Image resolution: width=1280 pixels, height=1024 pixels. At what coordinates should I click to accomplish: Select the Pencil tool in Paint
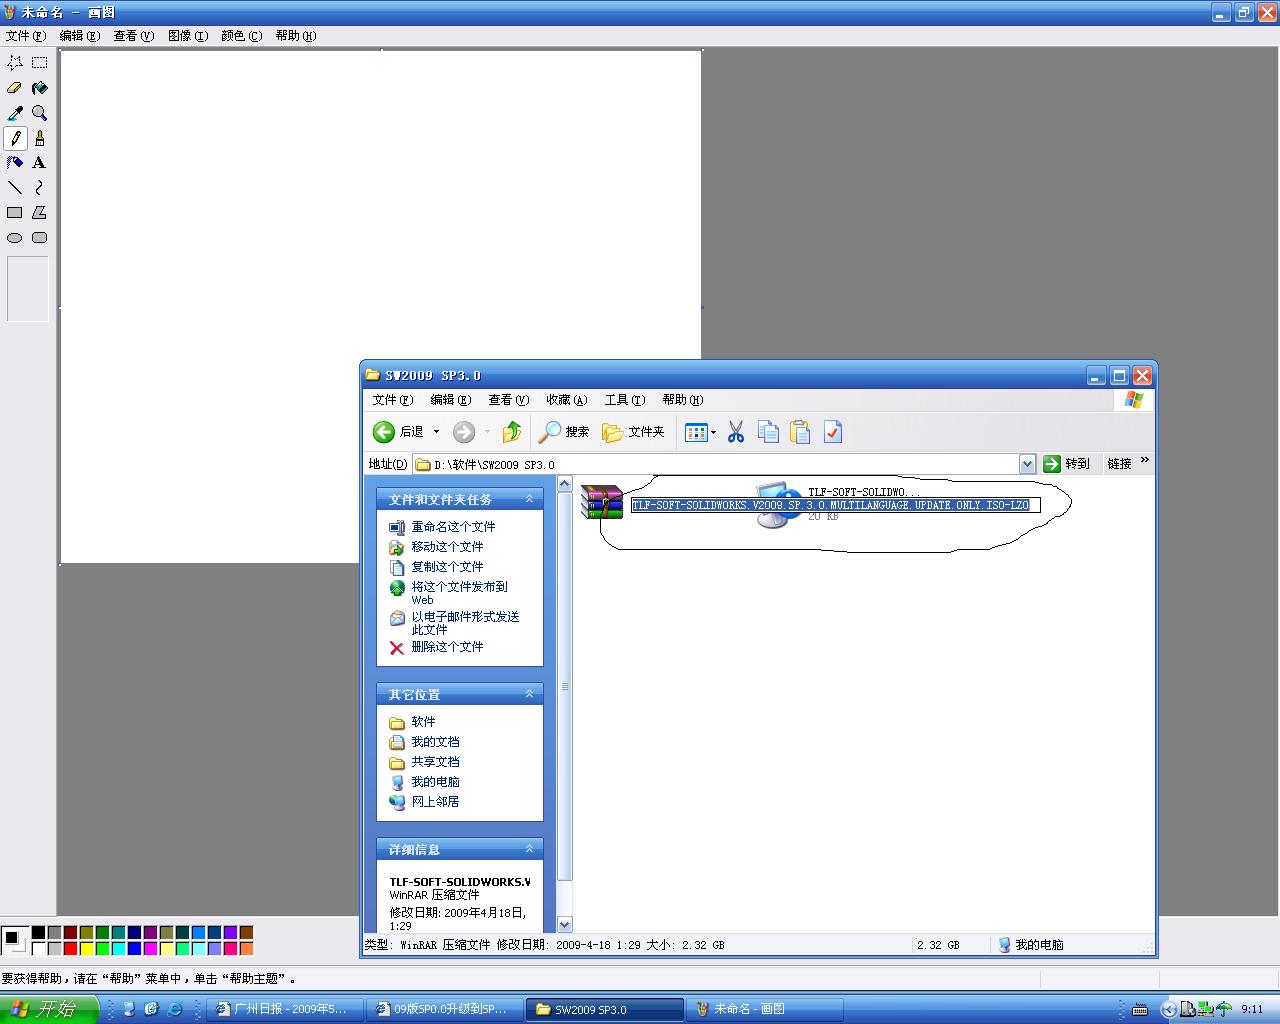[x=15, y=138]
